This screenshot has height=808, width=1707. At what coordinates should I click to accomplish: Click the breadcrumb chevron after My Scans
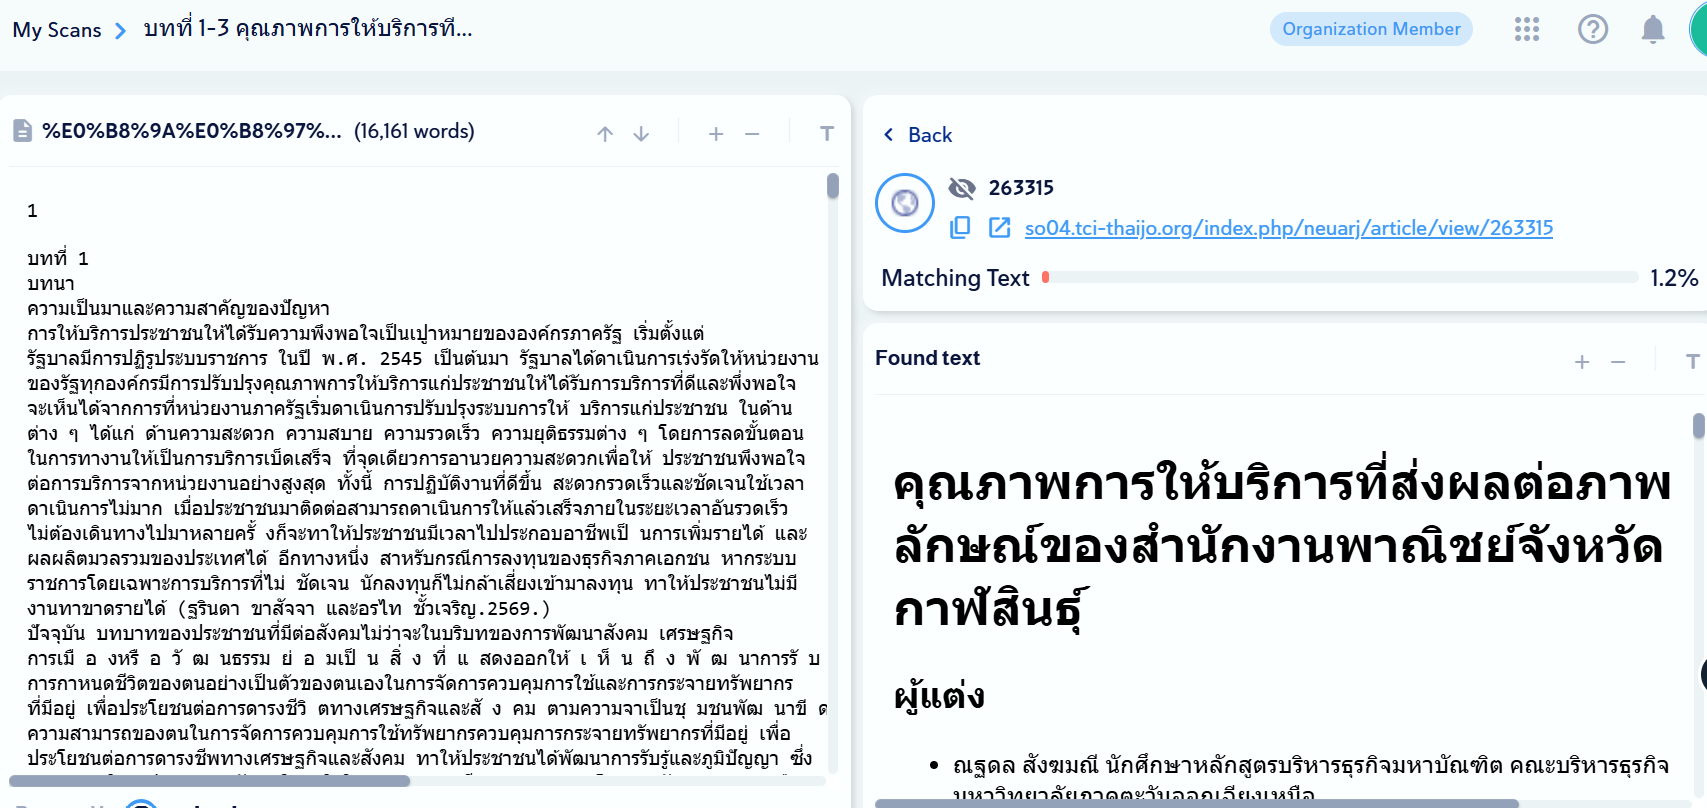click(x=121, y=31)
